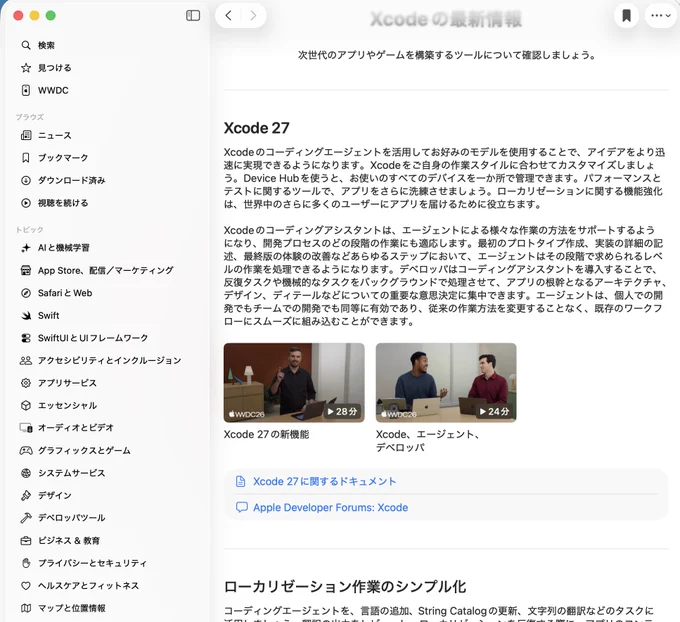Click the heart icon beside ヘルスケアとフィットネス

click(26, 586)
